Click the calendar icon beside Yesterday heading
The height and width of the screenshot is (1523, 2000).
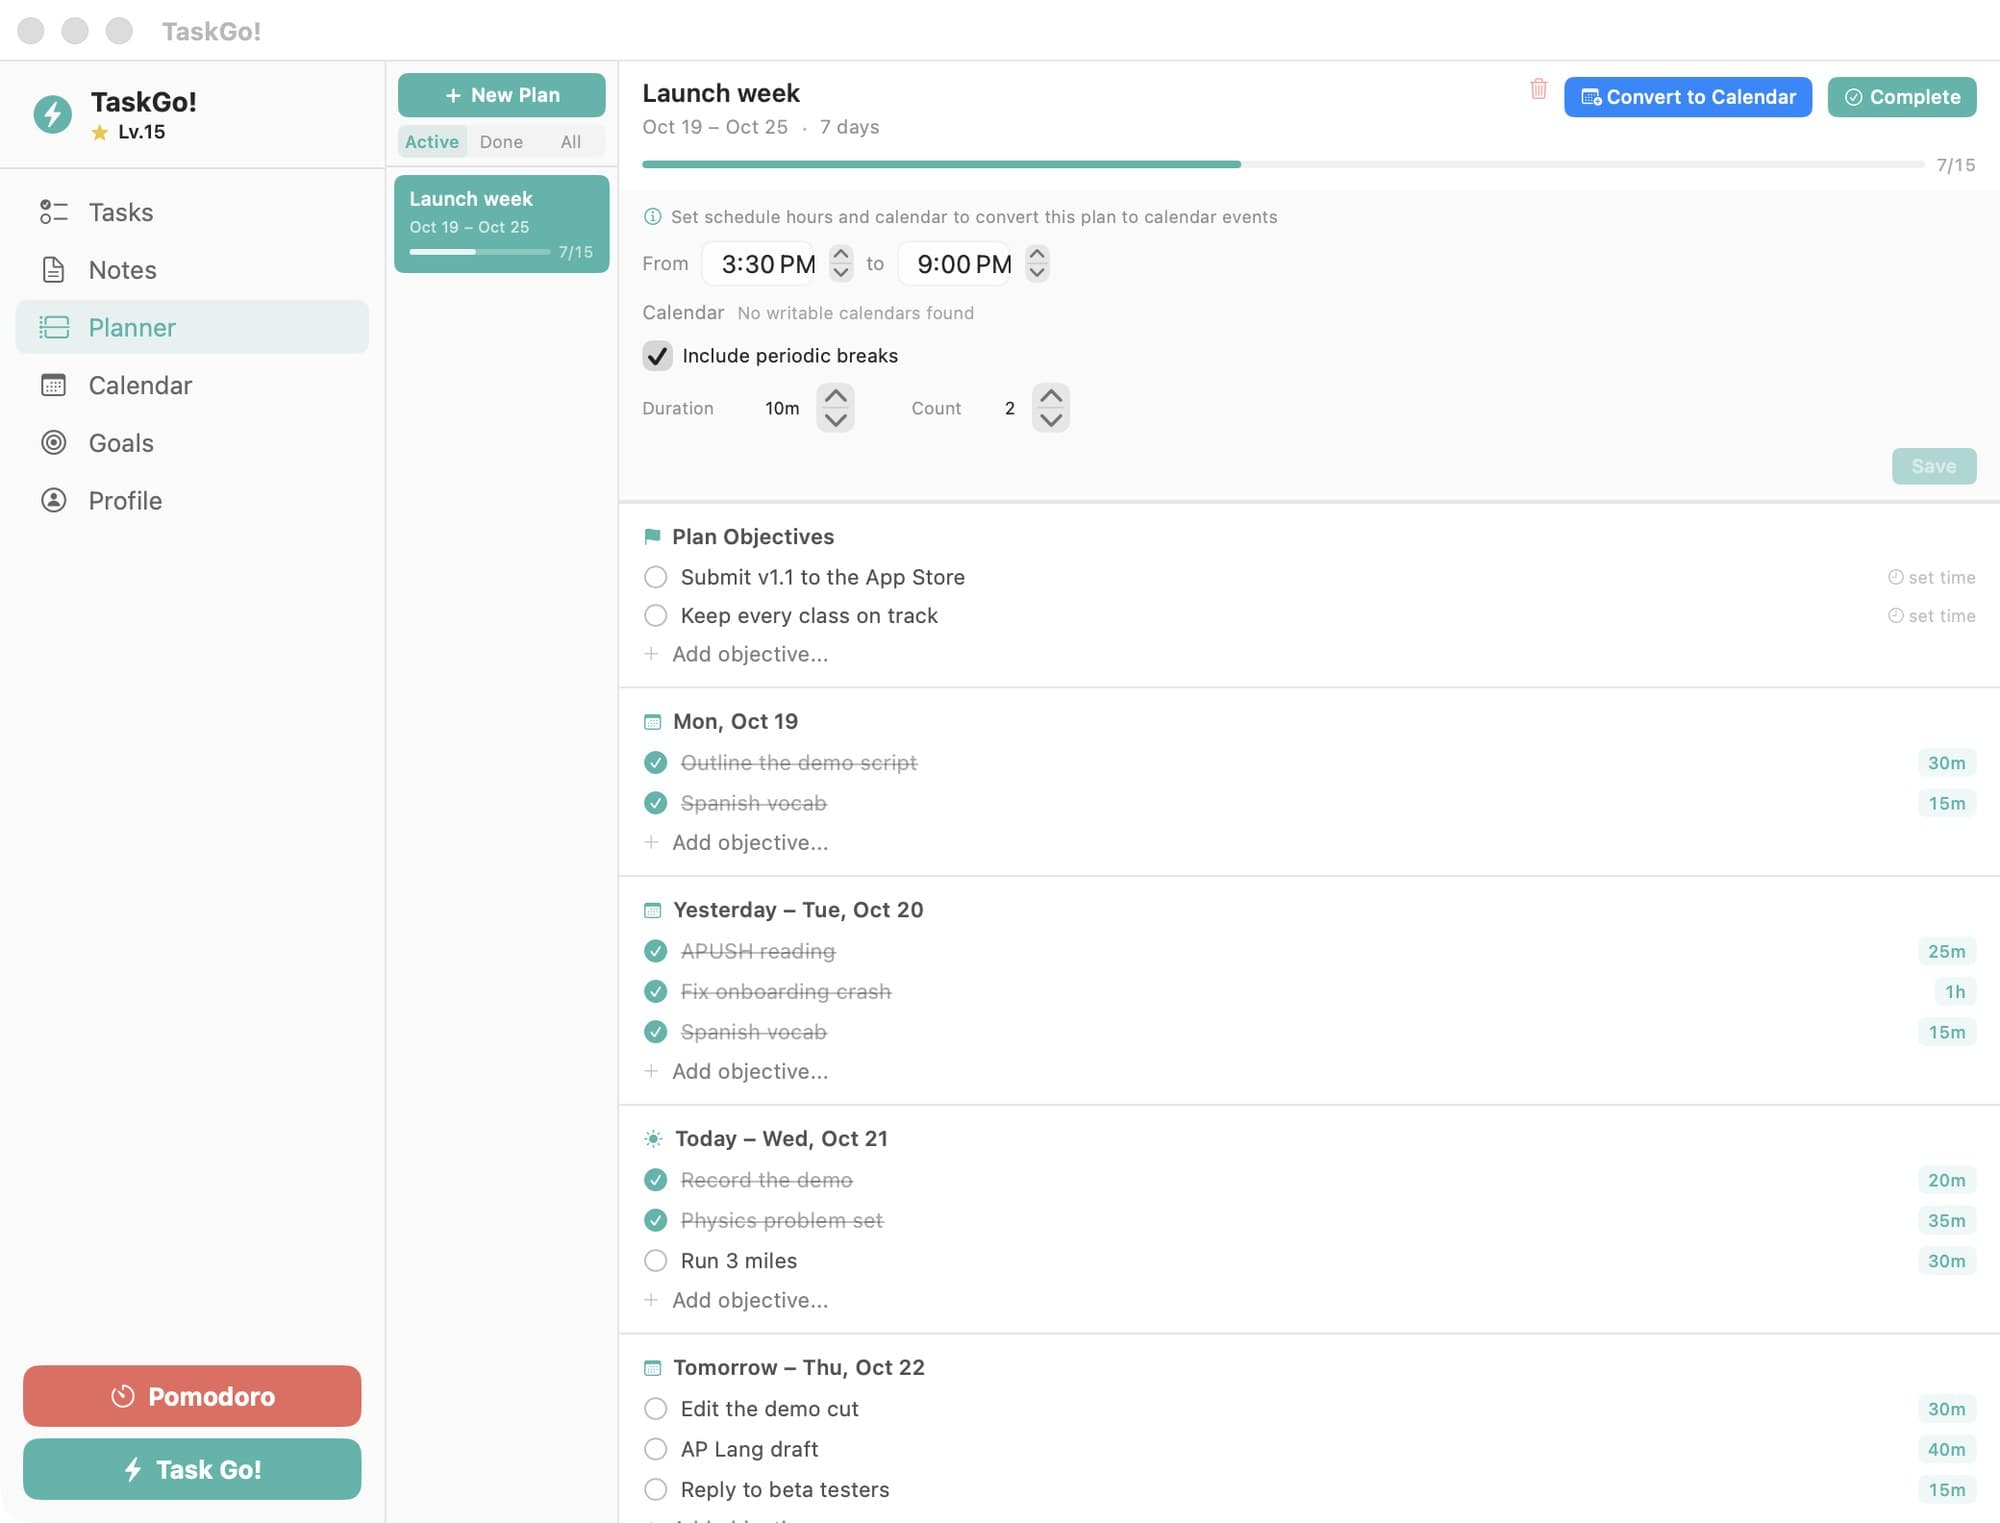point(652,911)
